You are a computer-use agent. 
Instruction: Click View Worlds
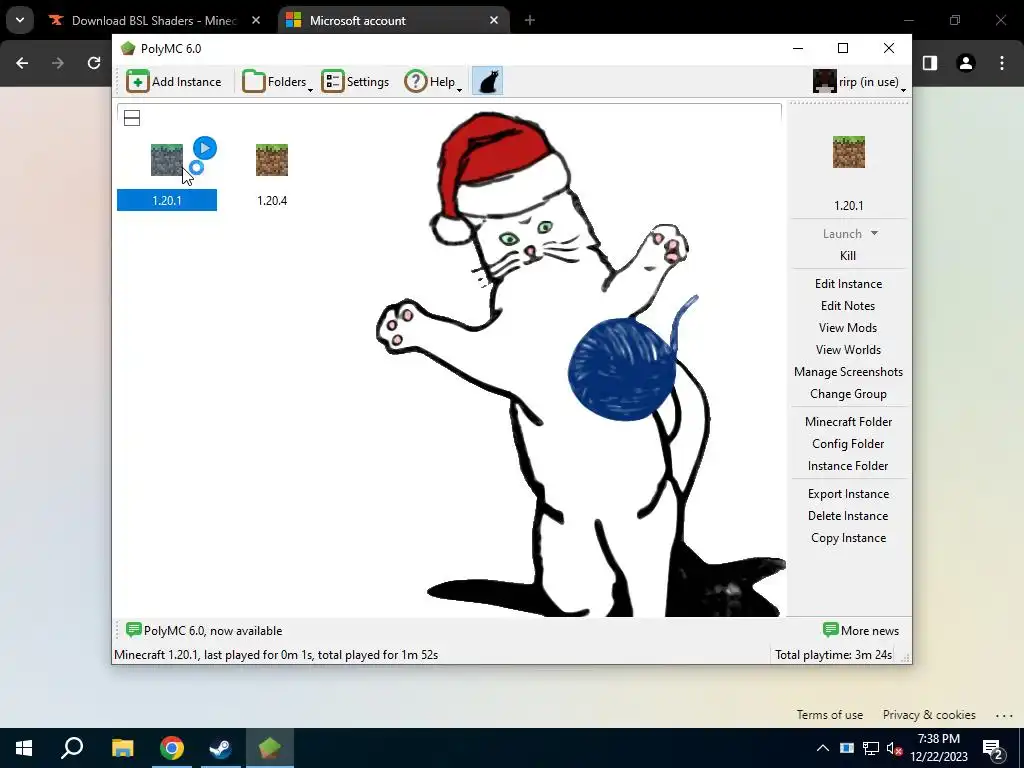click(x=848, y=350)
